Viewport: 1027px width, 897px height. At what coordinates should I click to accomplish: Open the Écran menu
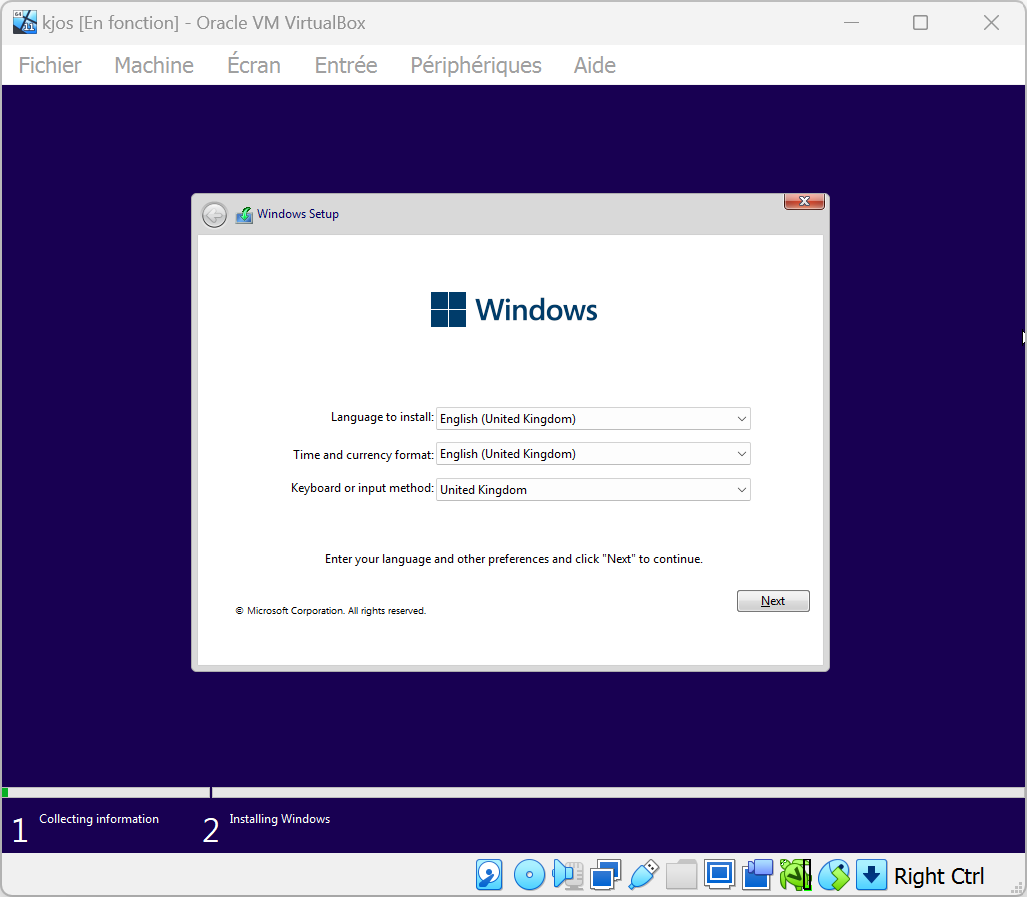point(254,65)
